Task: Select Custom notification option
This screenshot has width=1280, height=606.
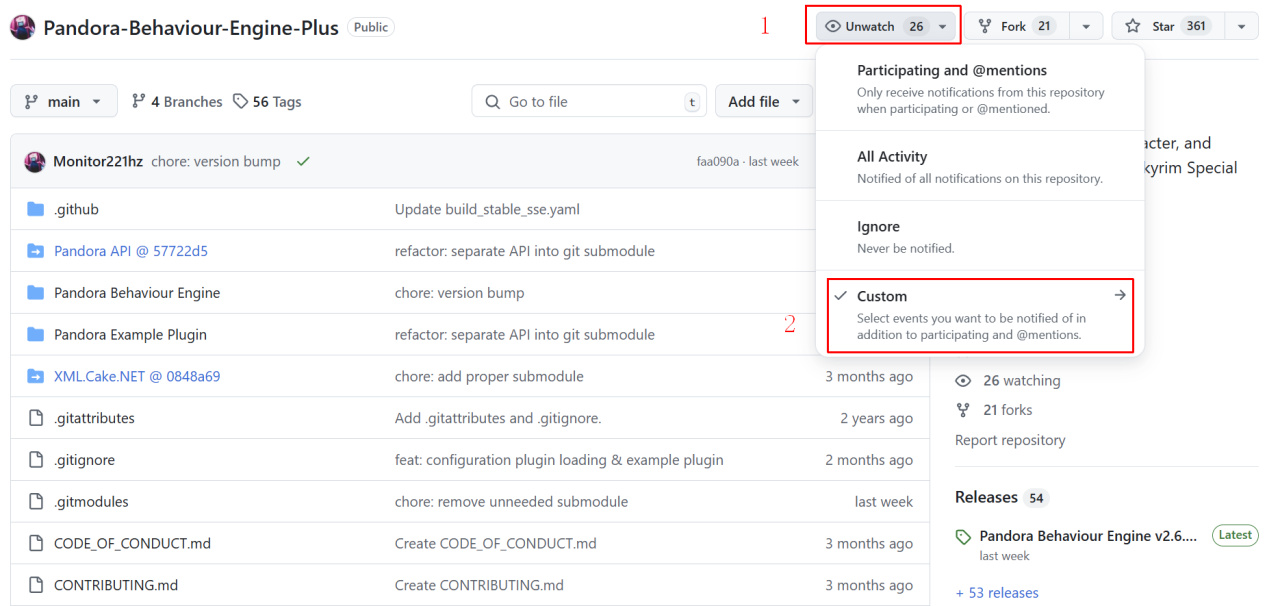Action: point(980,315)
